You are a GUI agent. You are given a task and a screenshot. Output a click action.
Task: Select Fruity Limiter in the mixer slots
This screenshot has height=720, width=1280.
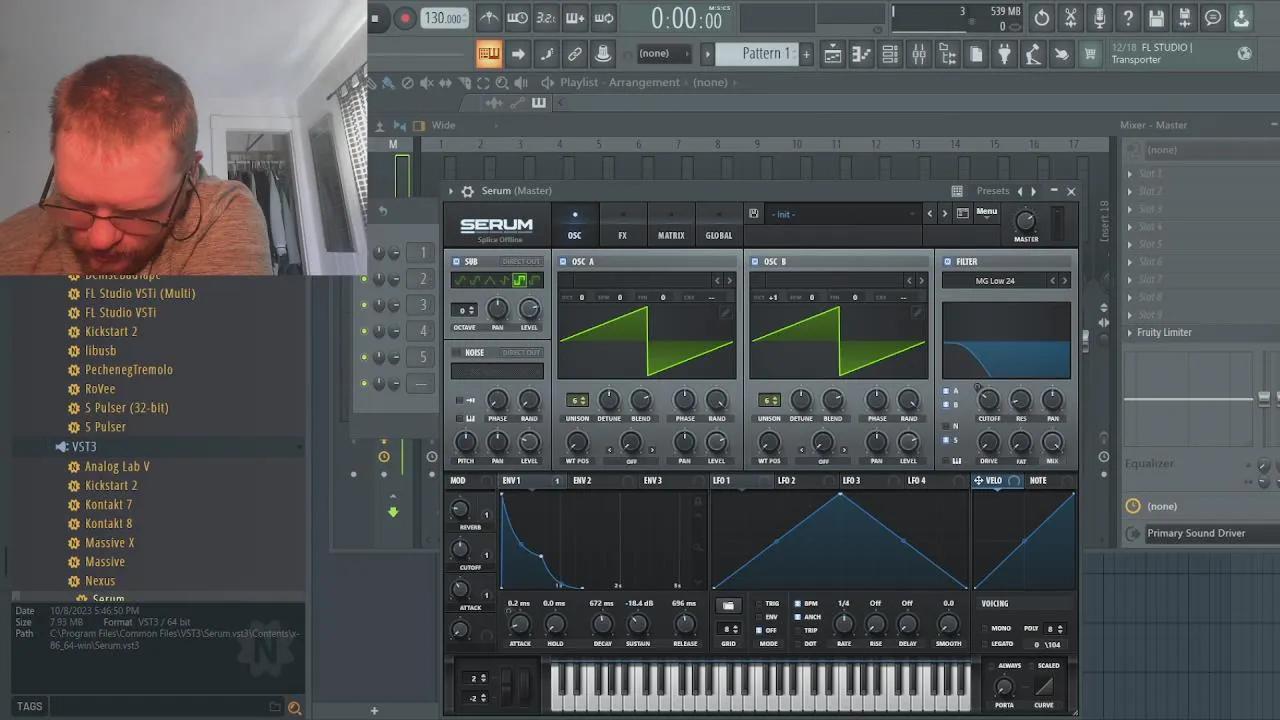[1164, 332]
